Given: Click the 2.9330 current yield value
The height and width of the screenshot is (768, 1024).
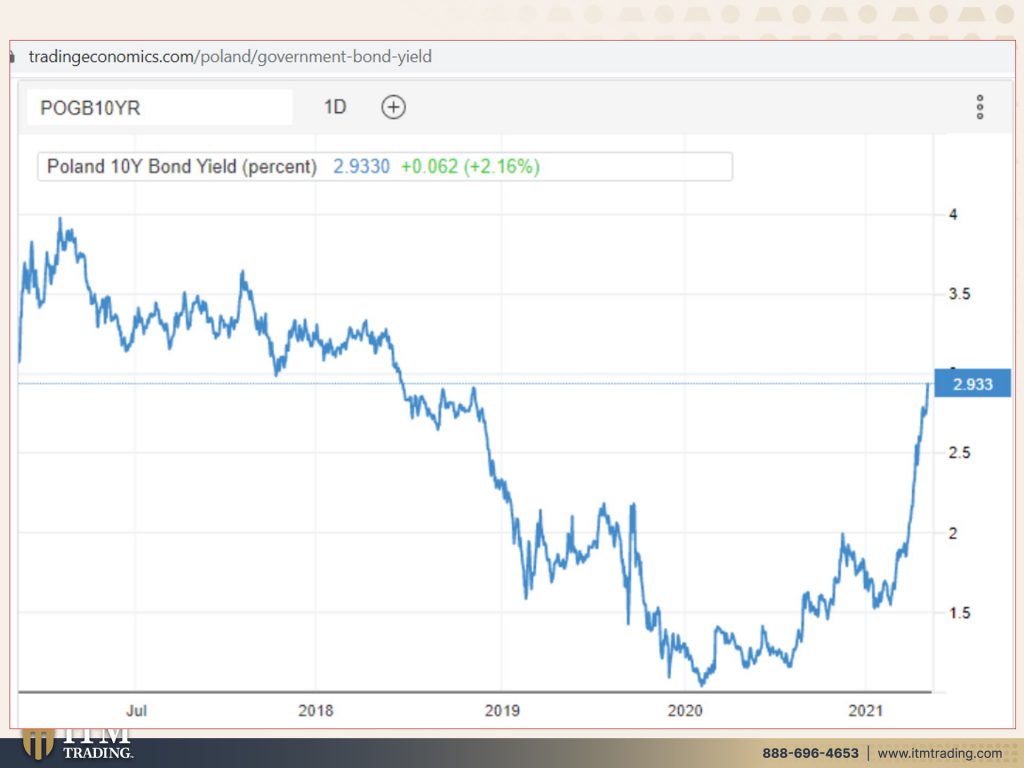Looking at the screenshot, I should [x=361, y=167].
